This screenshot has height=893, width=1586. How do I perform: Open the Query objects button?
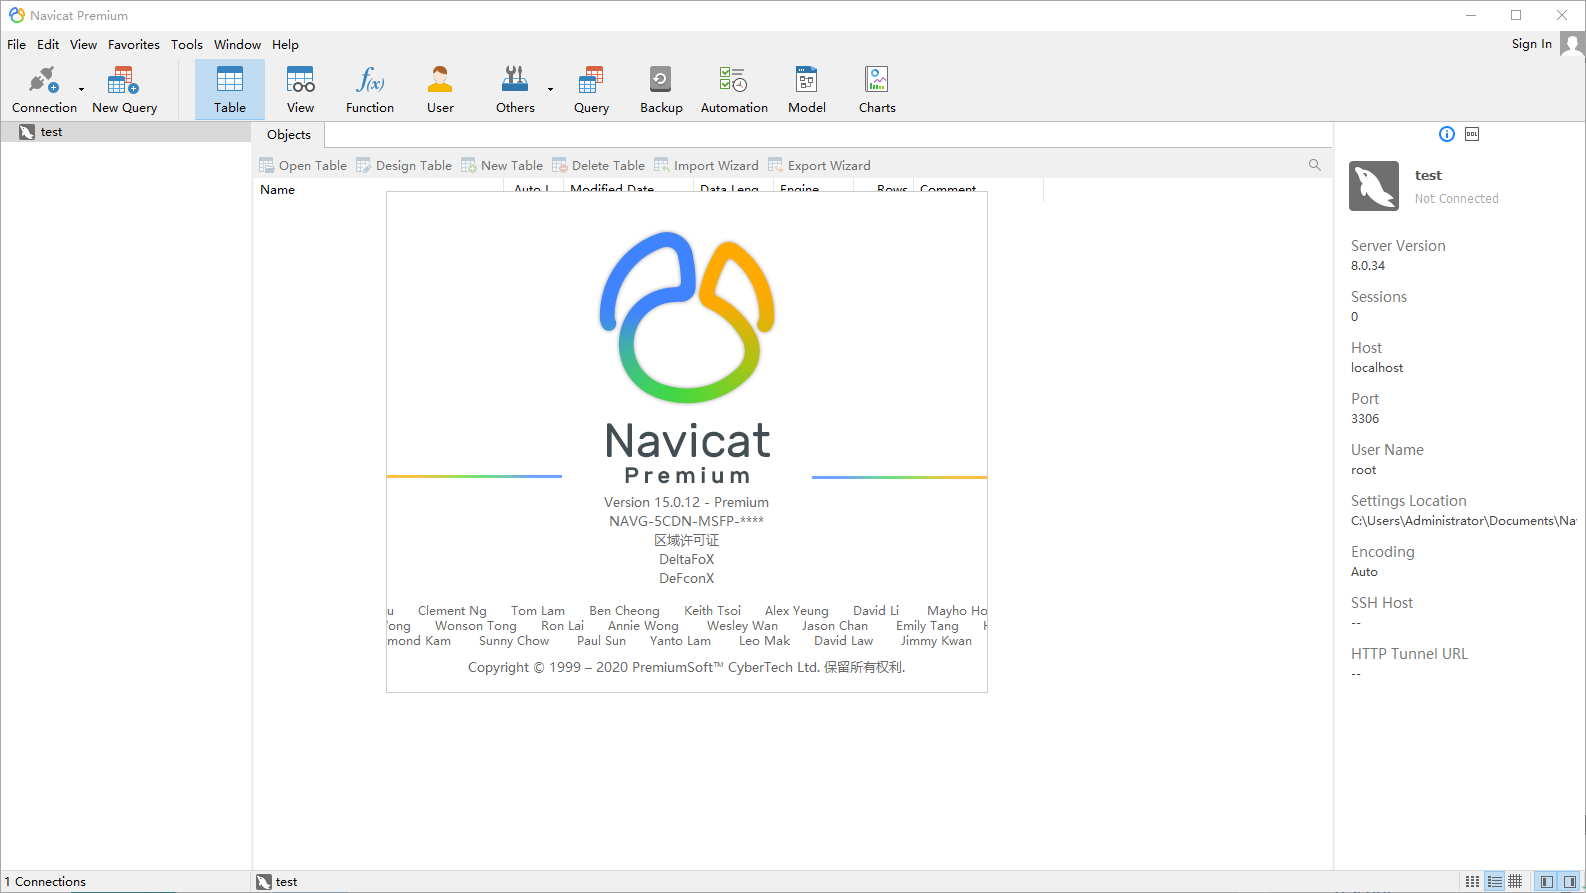(591, 89)
